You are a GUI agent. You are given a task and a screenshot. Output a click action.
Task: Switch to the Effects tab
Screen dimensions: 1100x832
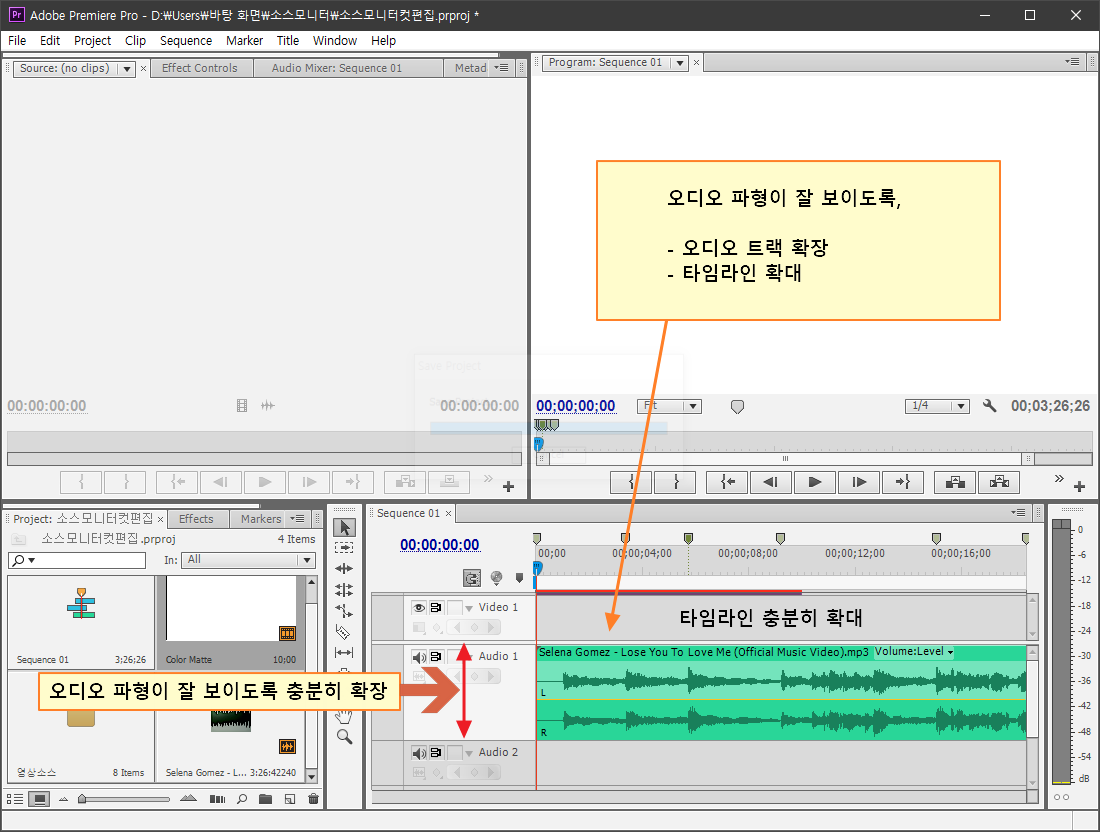(196, 519)
